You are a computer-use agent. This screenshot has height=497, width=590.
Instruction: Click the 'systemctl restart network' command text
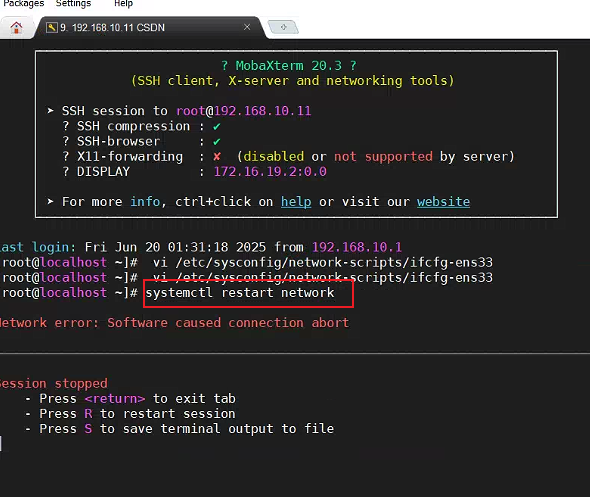240,293
